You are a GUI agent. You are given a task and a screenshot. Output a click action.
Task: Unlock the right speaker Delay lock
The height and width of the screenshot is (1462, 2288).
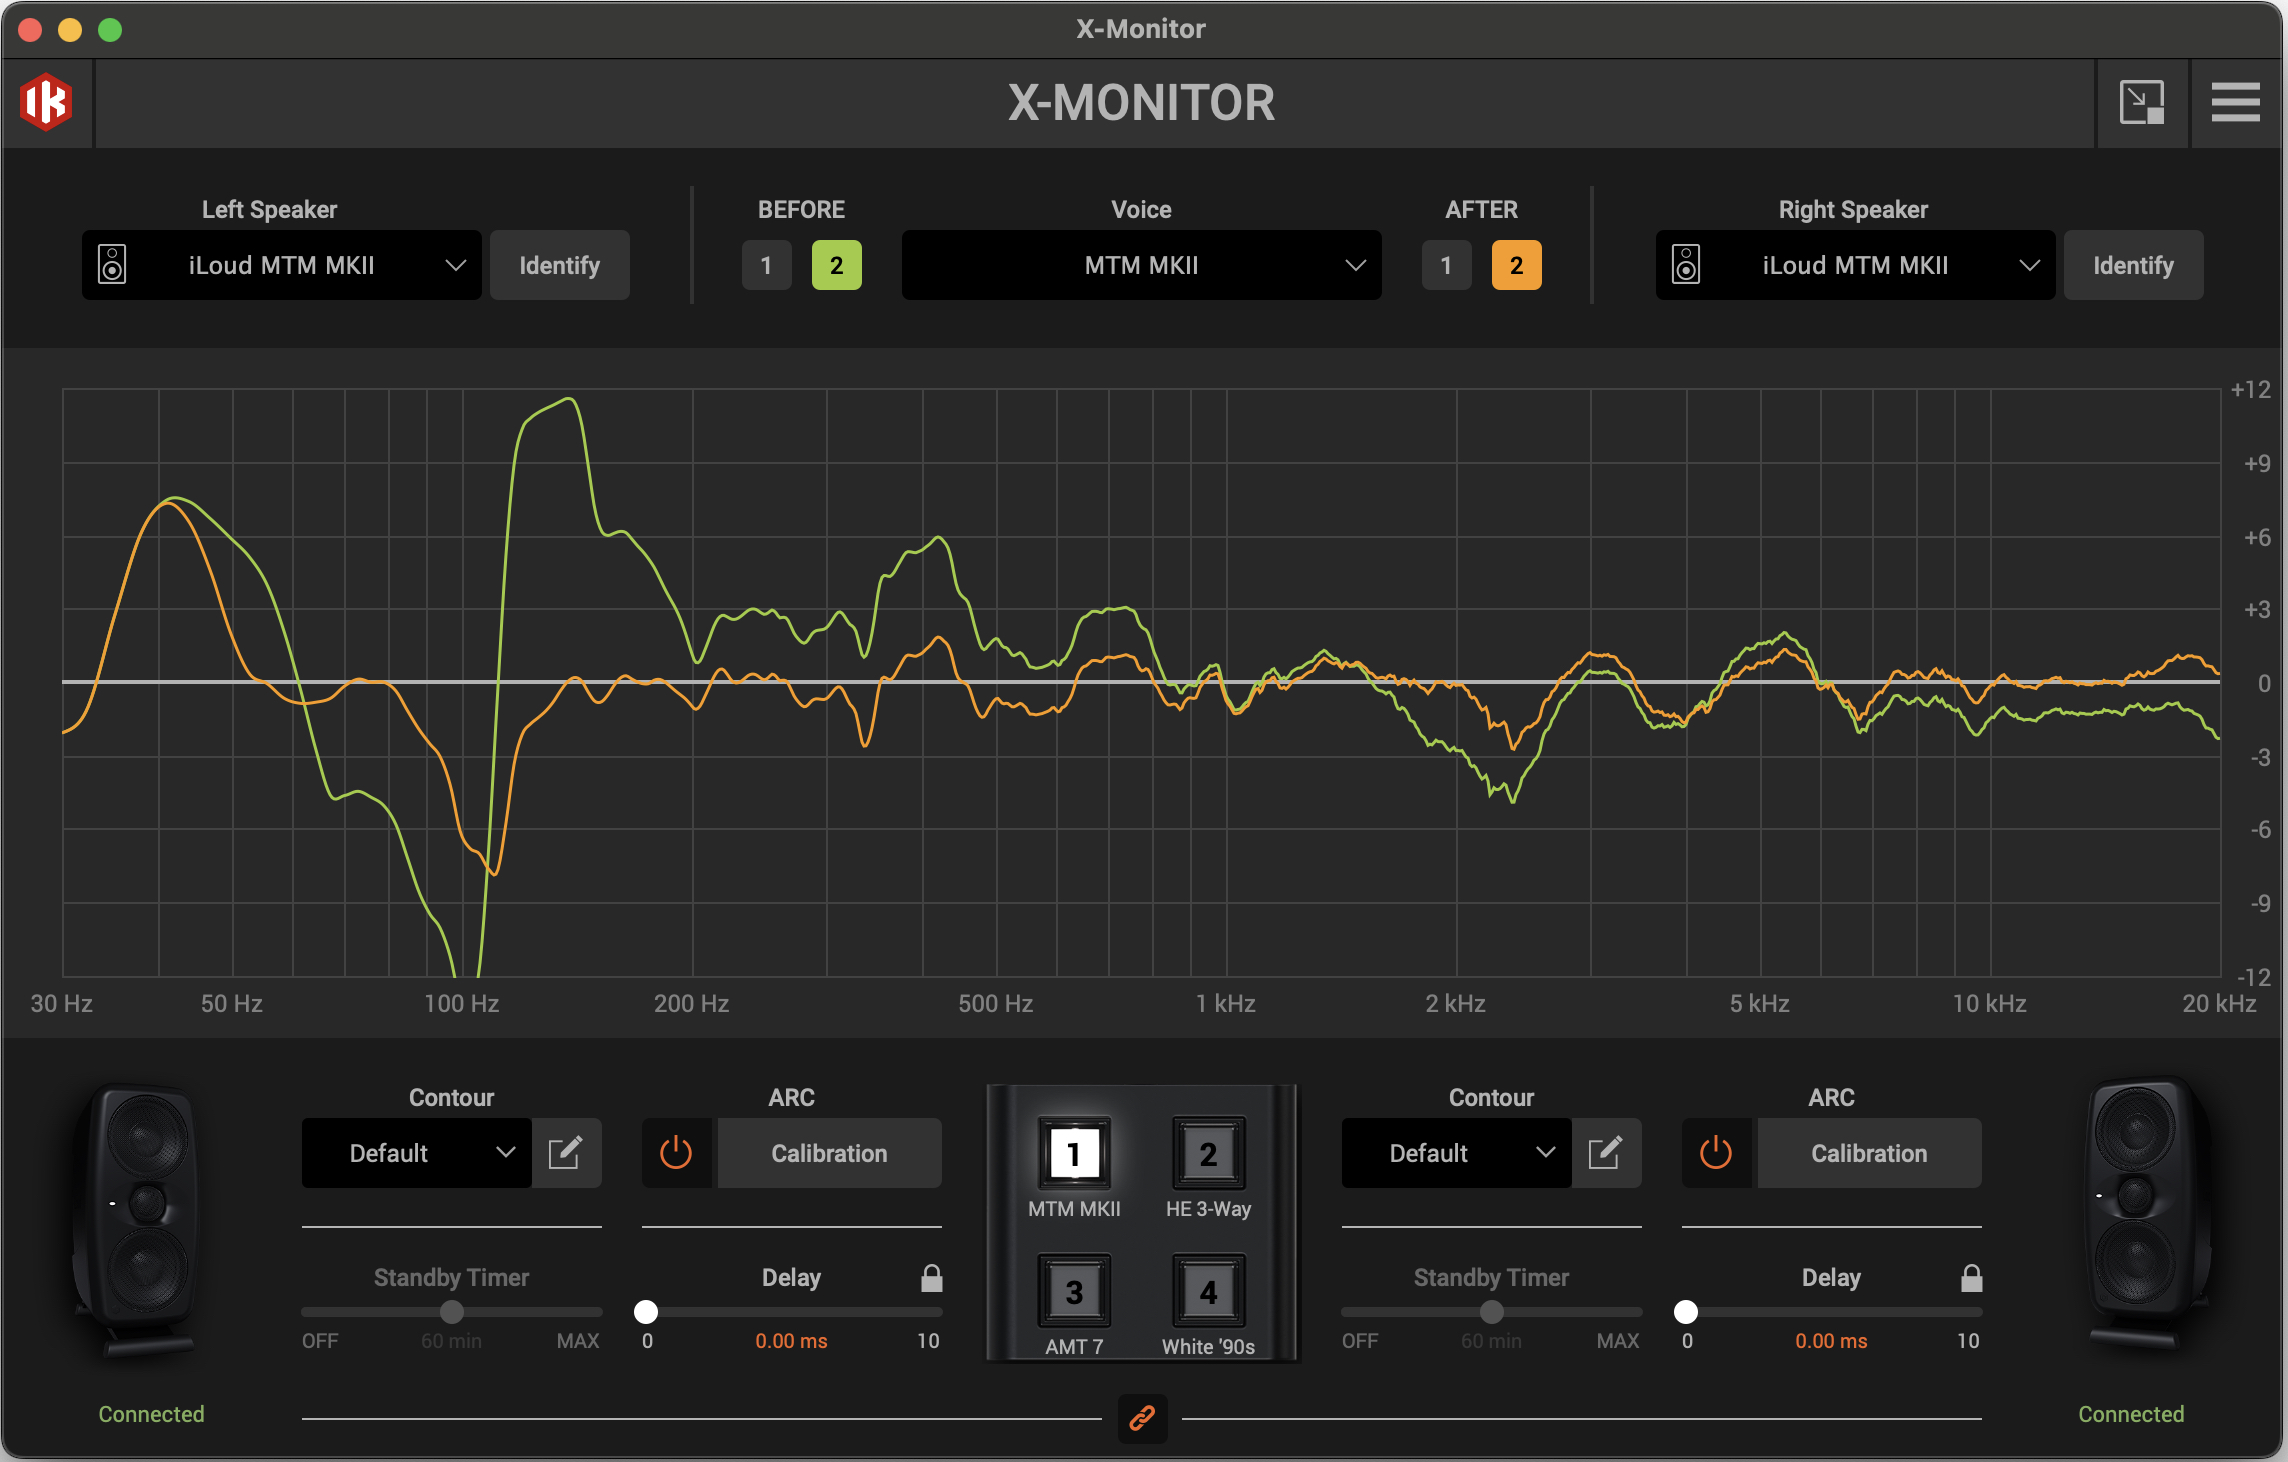point(1971,1277)
